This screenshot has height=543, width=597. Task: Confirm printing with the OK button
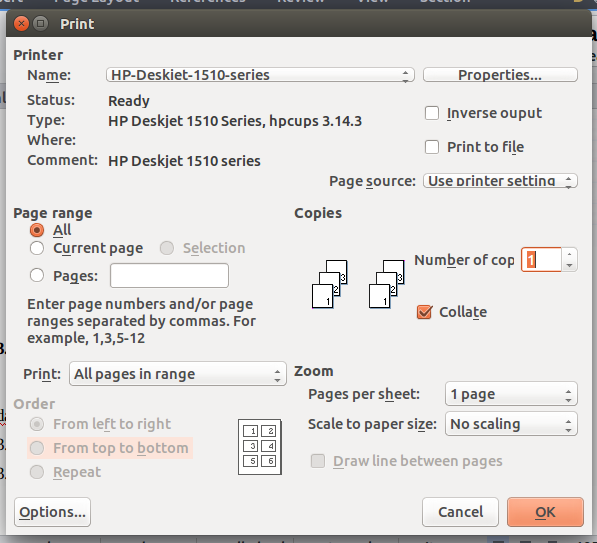[545, 512]
